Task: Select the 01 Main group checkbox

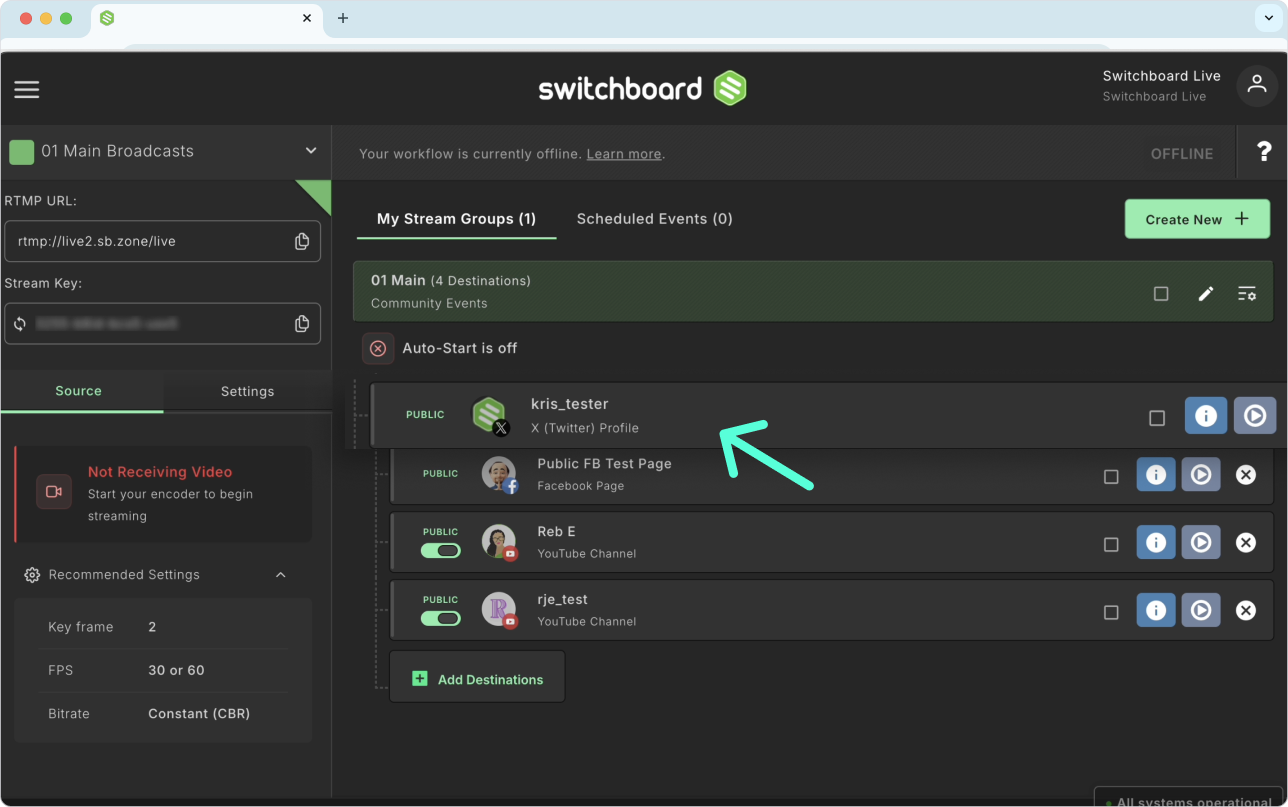Action: [1161, 294]
